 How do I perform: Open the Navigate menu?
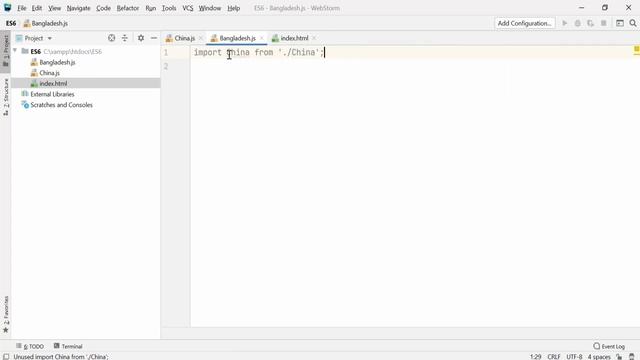coord(78,8)
